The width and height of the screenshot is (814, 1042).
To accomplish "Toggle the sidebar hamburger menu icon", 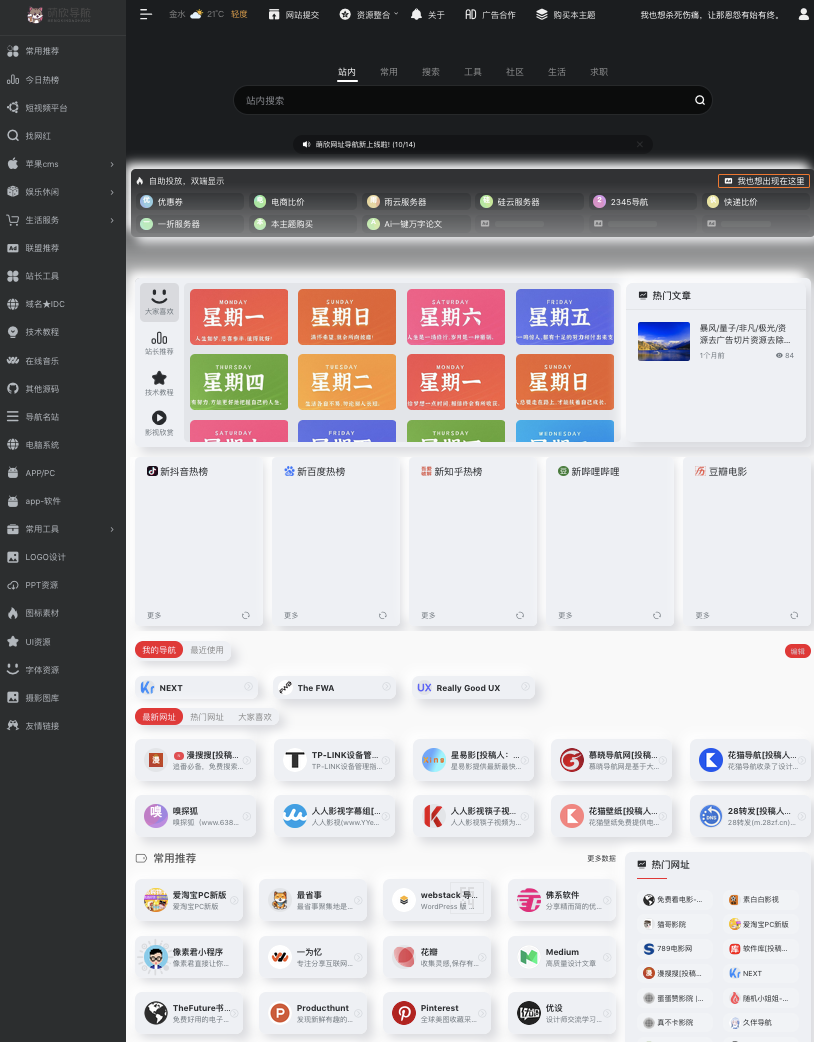I will [x=146, y=14].
